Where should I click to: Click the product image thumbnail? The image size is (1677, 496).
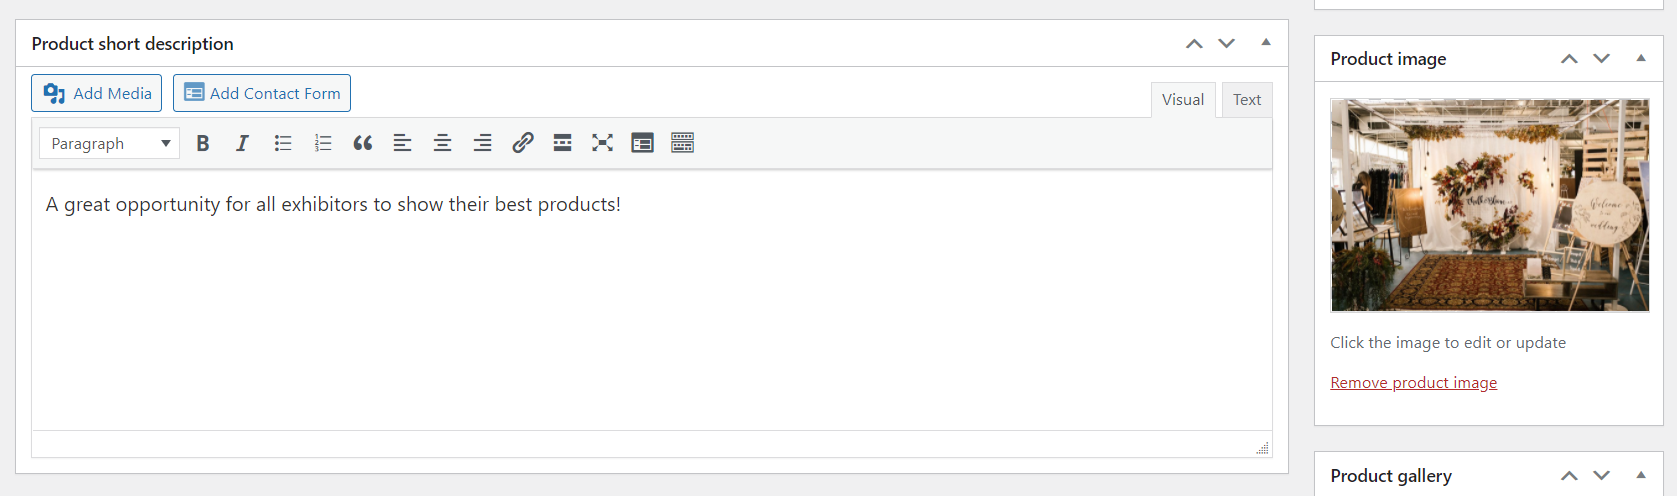pos(1489,205)
